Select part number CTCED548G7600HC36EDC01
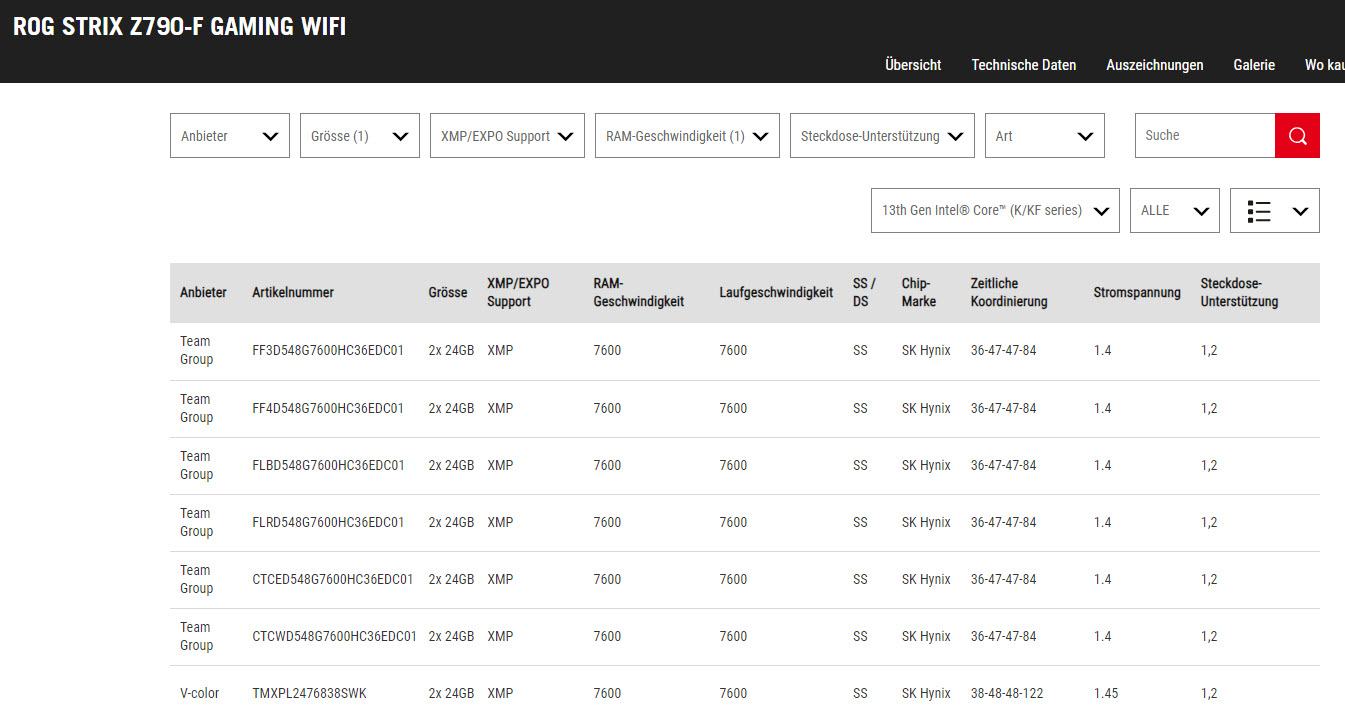Viewport: 1345px width, 705px height. pos(333,580)
